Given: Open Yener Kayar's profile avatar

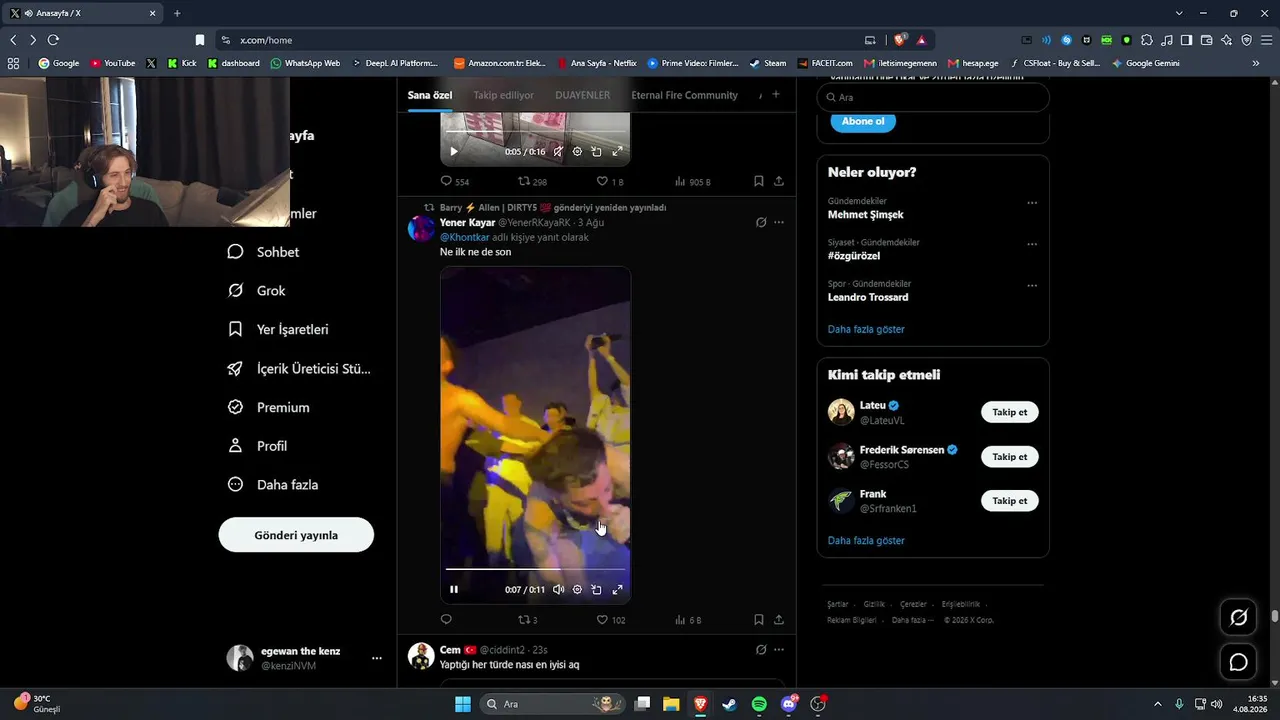Looking at the screenshot, I should (x=421, y=229).
